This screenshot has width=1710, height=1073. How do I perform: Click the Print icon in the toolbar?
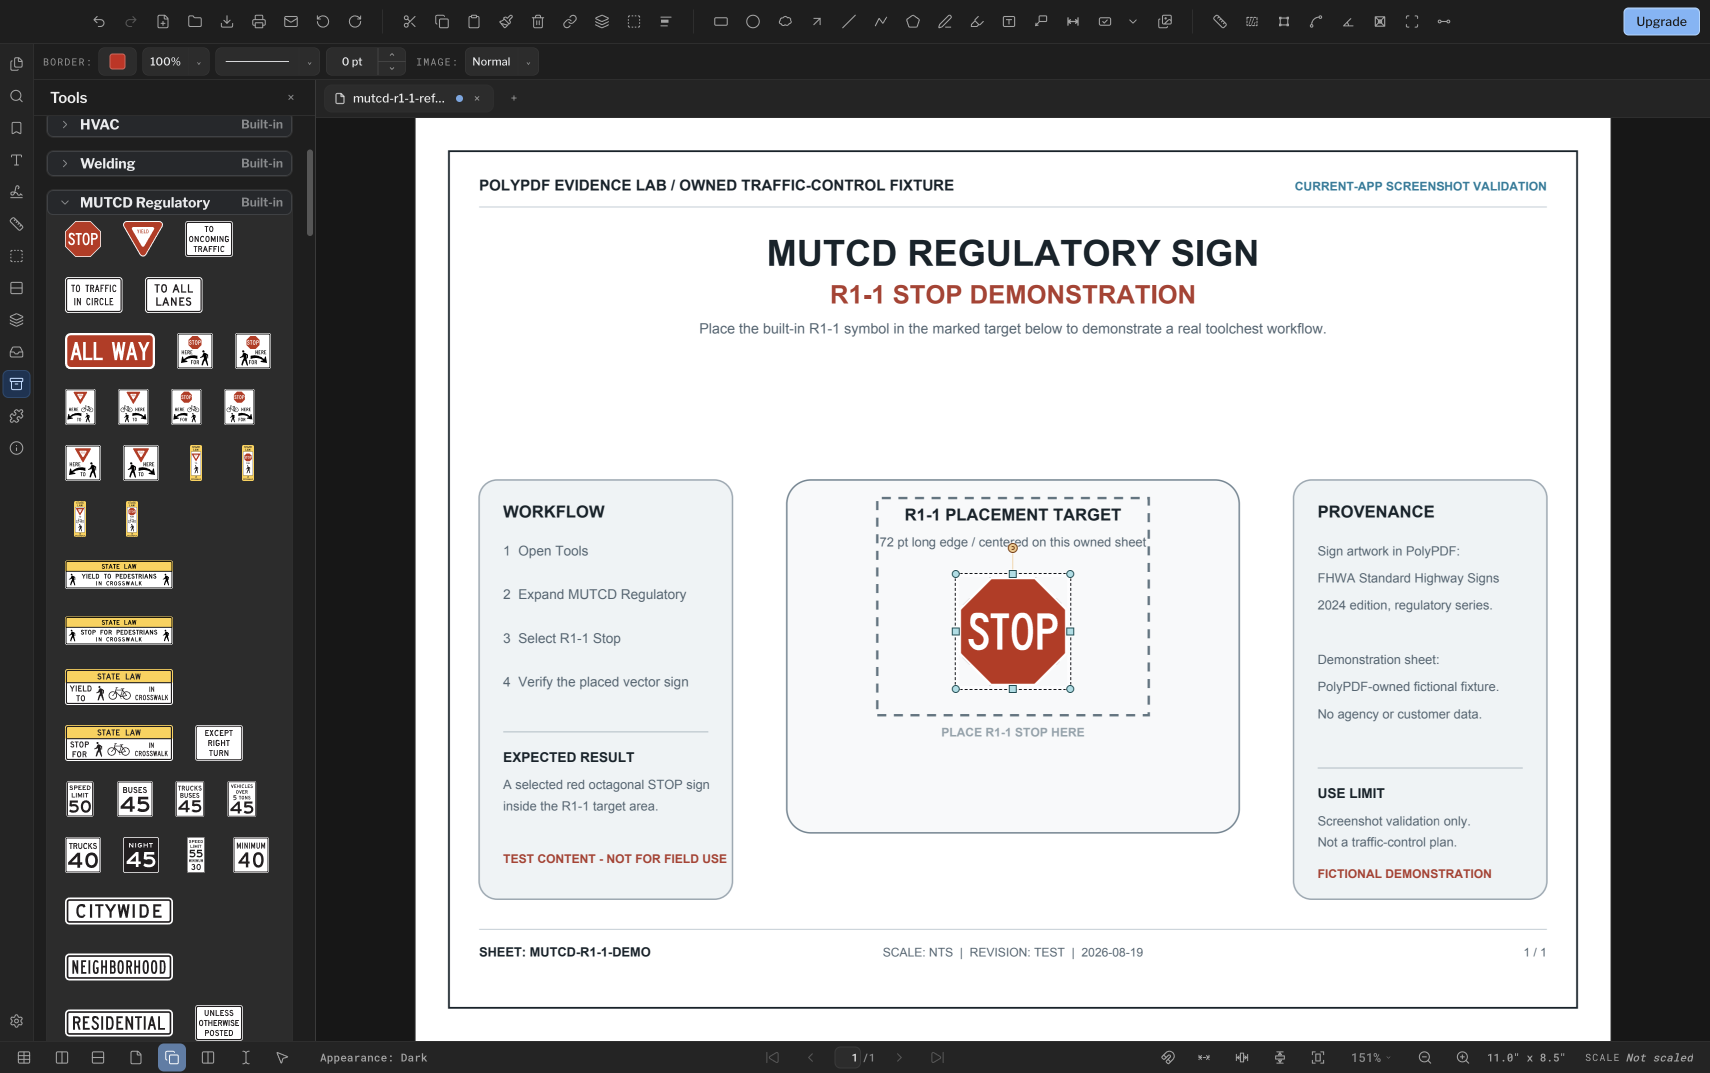tap(259, 21)
